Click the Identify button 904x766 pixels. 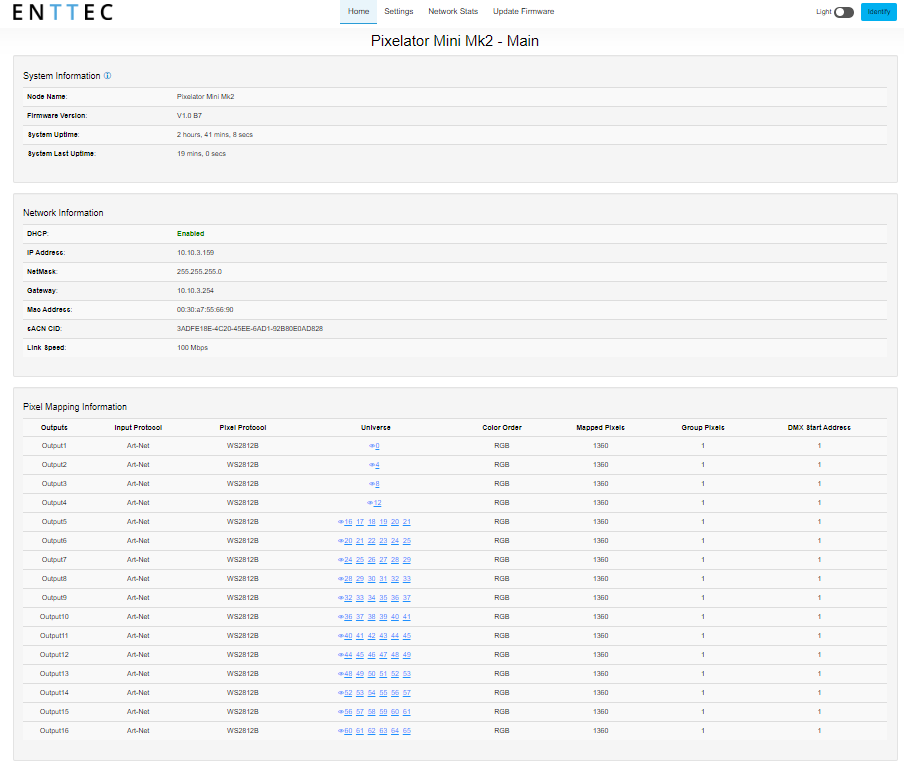(879, 12)
